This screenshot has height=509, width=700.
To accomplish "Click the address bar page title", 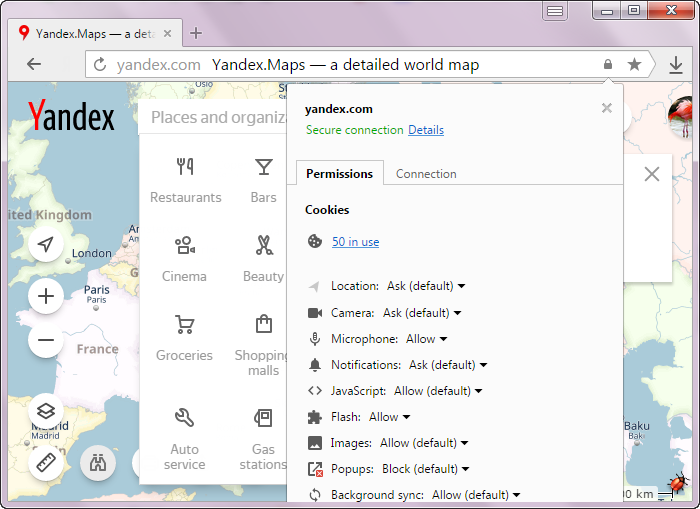I will (345, 65).
